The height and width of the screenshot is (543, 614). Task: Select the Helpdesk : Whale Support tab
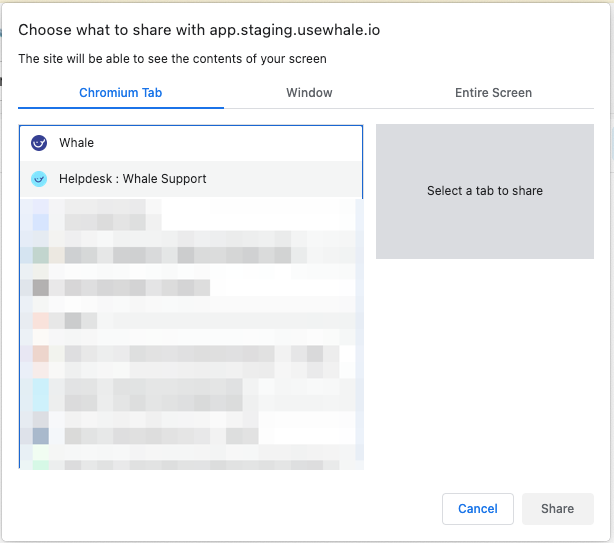(191, 179)
